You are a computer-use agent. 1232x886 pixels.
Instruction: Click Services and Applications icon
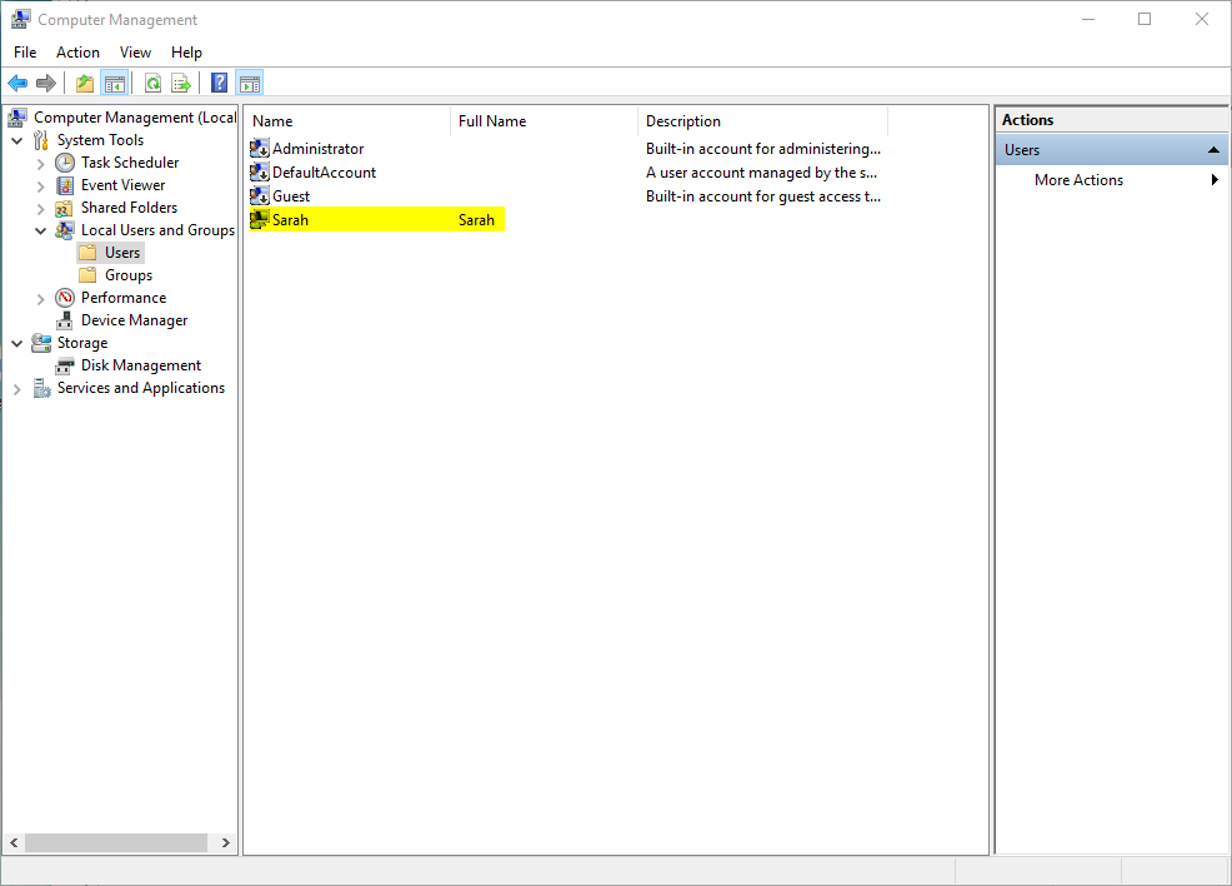[41, 388]
